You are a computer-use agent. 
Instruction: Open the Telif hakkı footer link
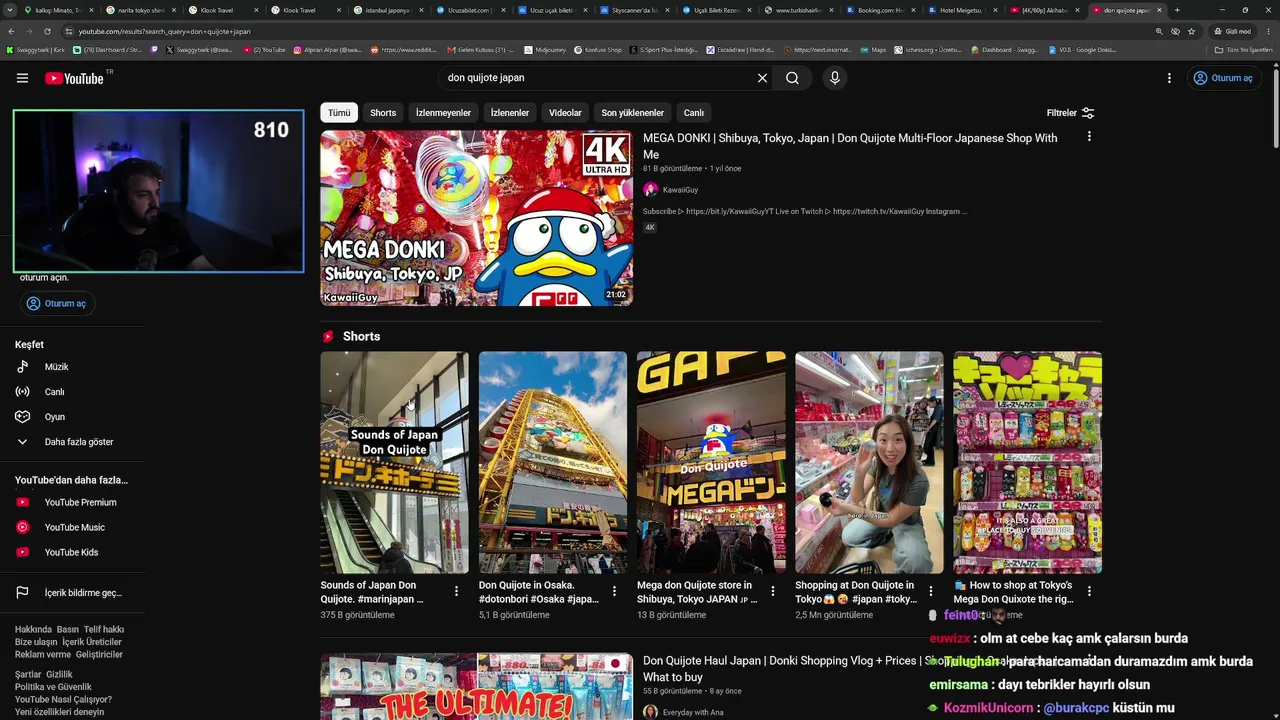[x=104, y=630]
